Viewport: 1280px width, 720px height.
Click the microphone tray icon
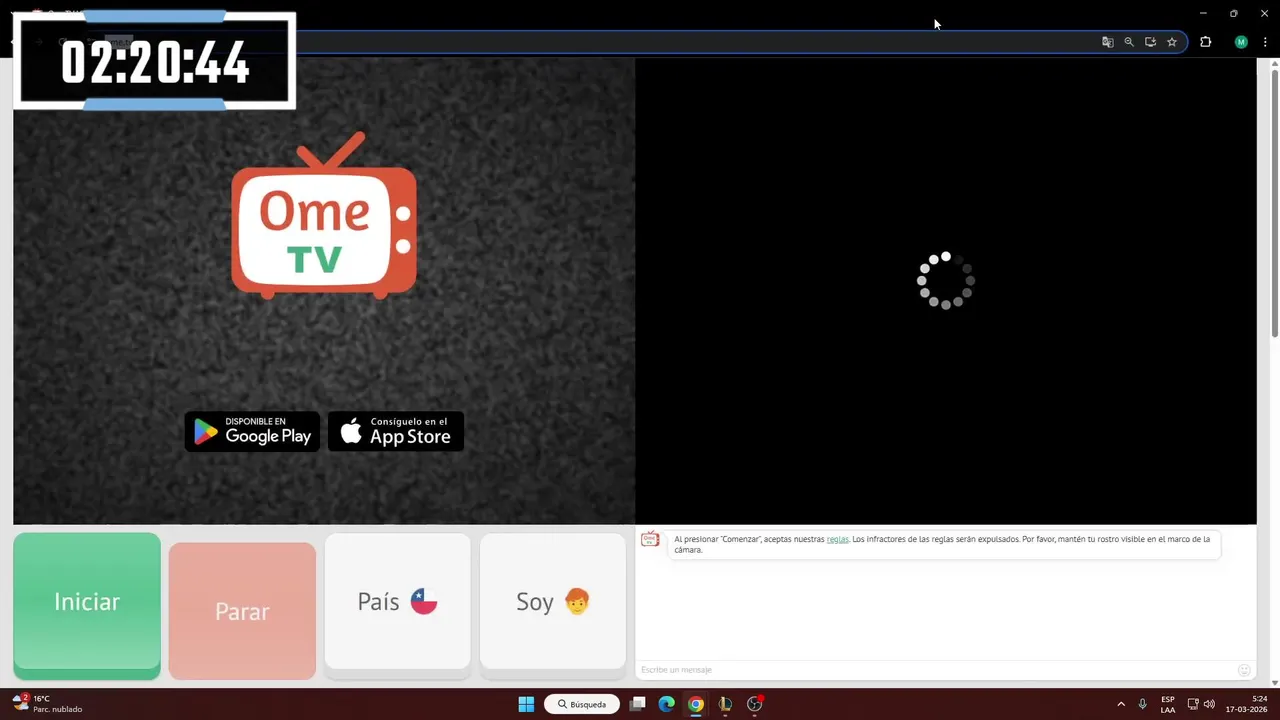1142,704
